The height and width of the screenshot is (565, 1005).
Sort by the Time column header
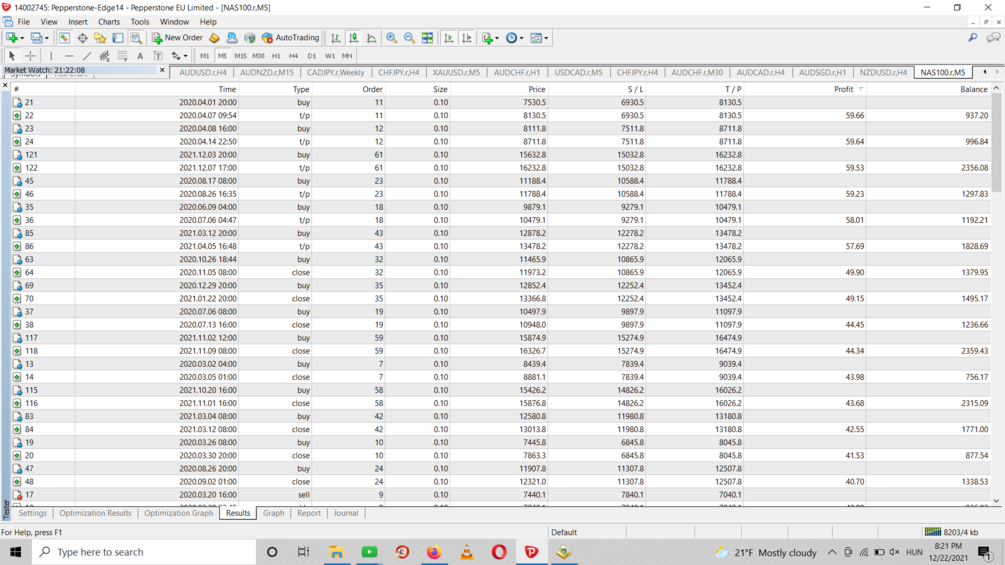(228, 89)
